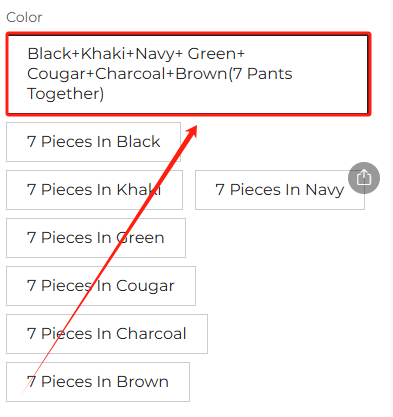Screen dimensions: 393x417
Task: Pick 7 Pieces In Navy
Action: (x=280, y=190)
